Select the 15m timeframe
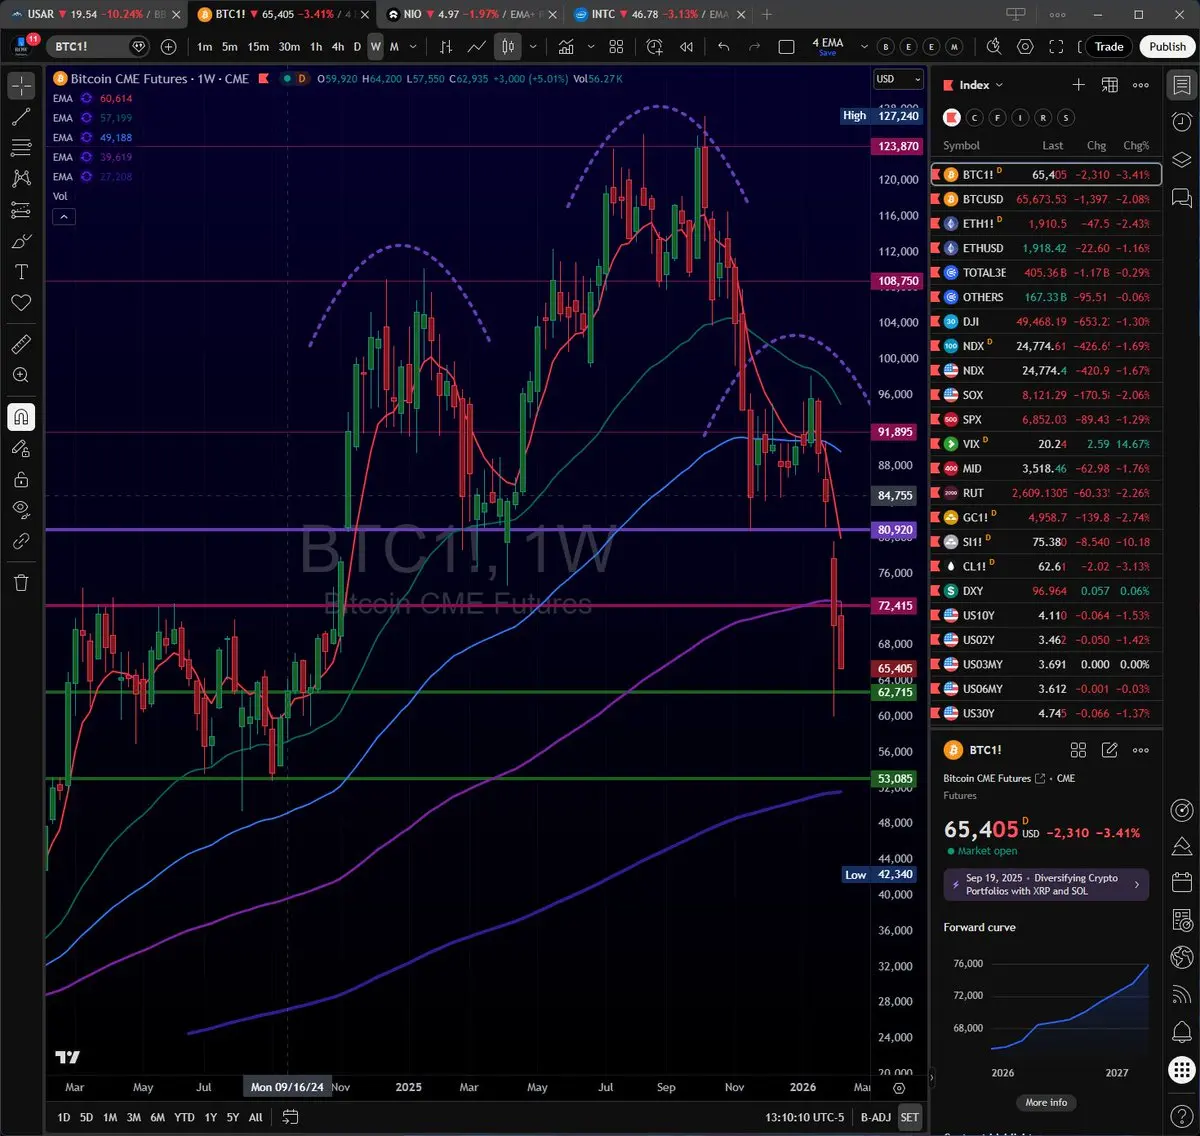Viewport: 1200px width, 1136px height. click(258, 47)
